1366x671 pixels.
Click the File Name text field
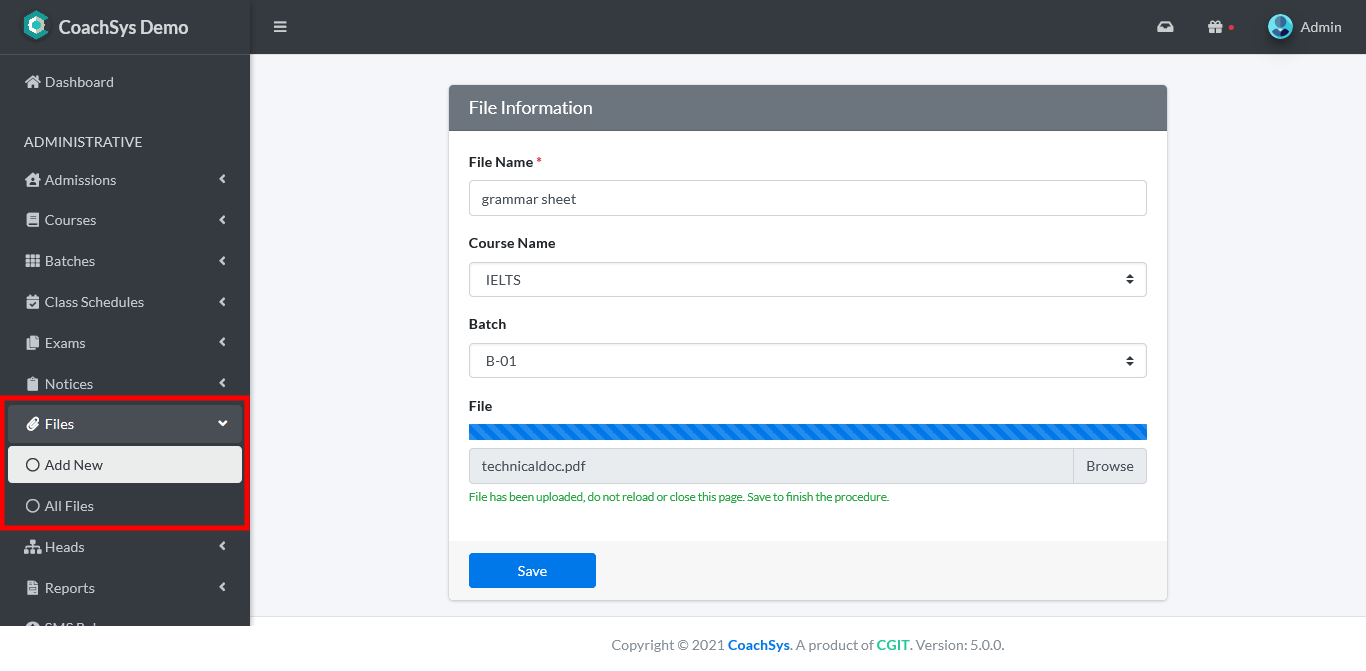pyautogui.click(x=807, y=198)
